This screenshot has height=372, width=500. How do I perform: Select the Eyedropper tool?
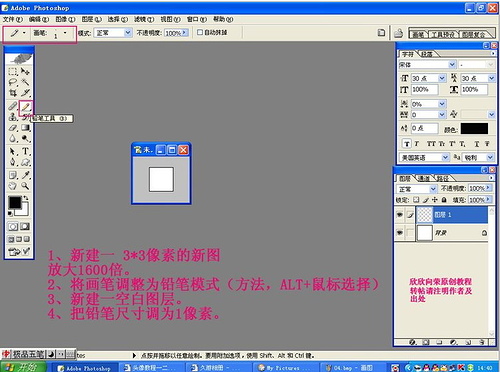click(25, 175)
